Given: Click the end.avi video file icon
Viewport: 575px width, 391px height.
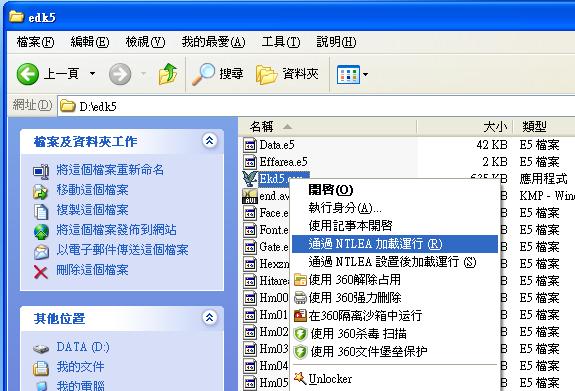Looking at the screenshot, I should tap(250, 196).
